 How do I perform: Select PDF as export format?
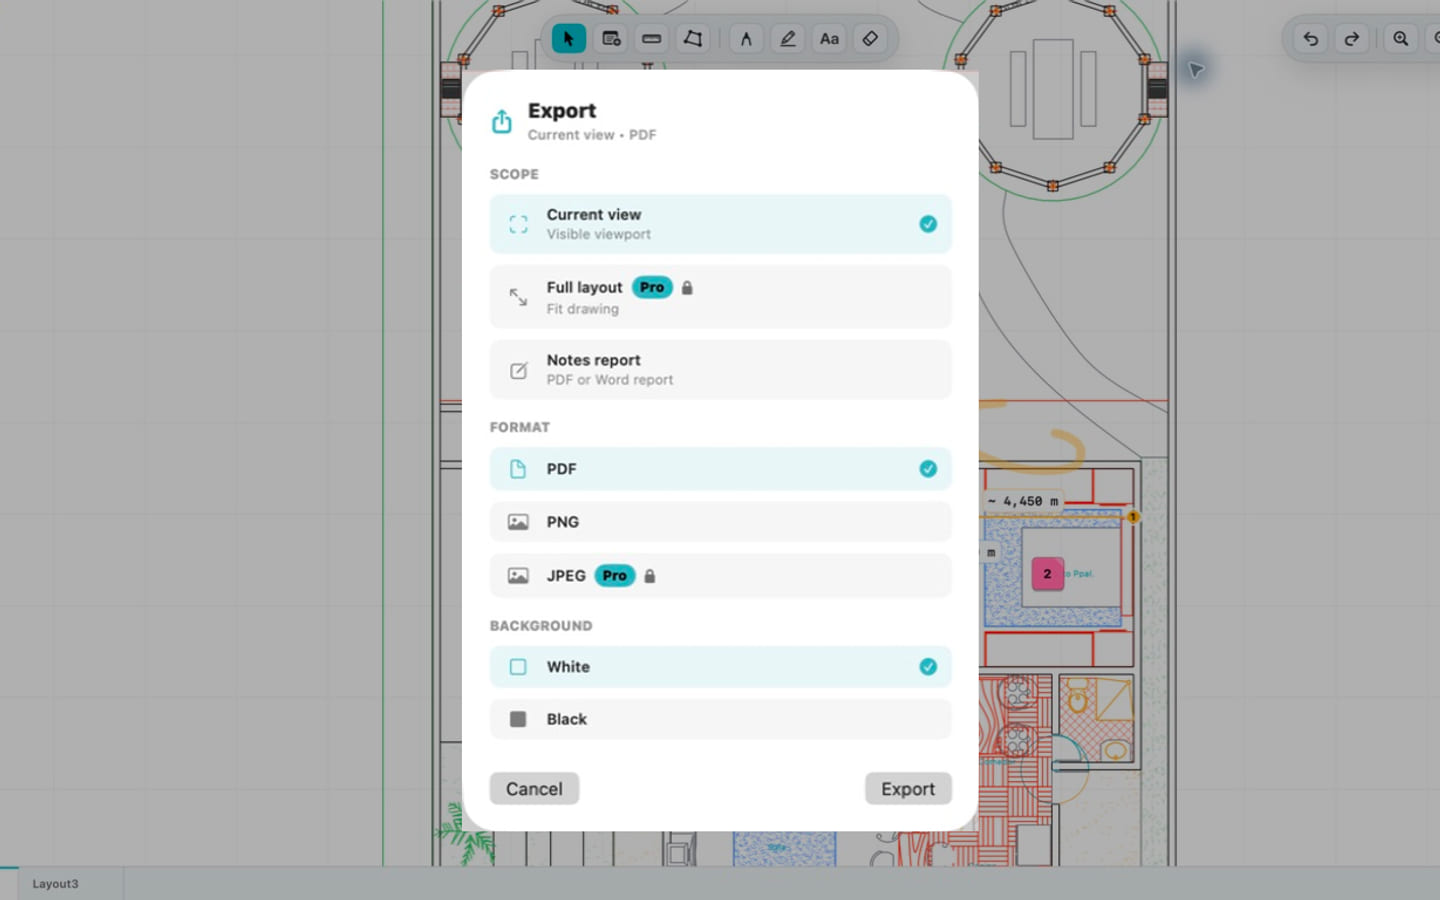[720, 469]
